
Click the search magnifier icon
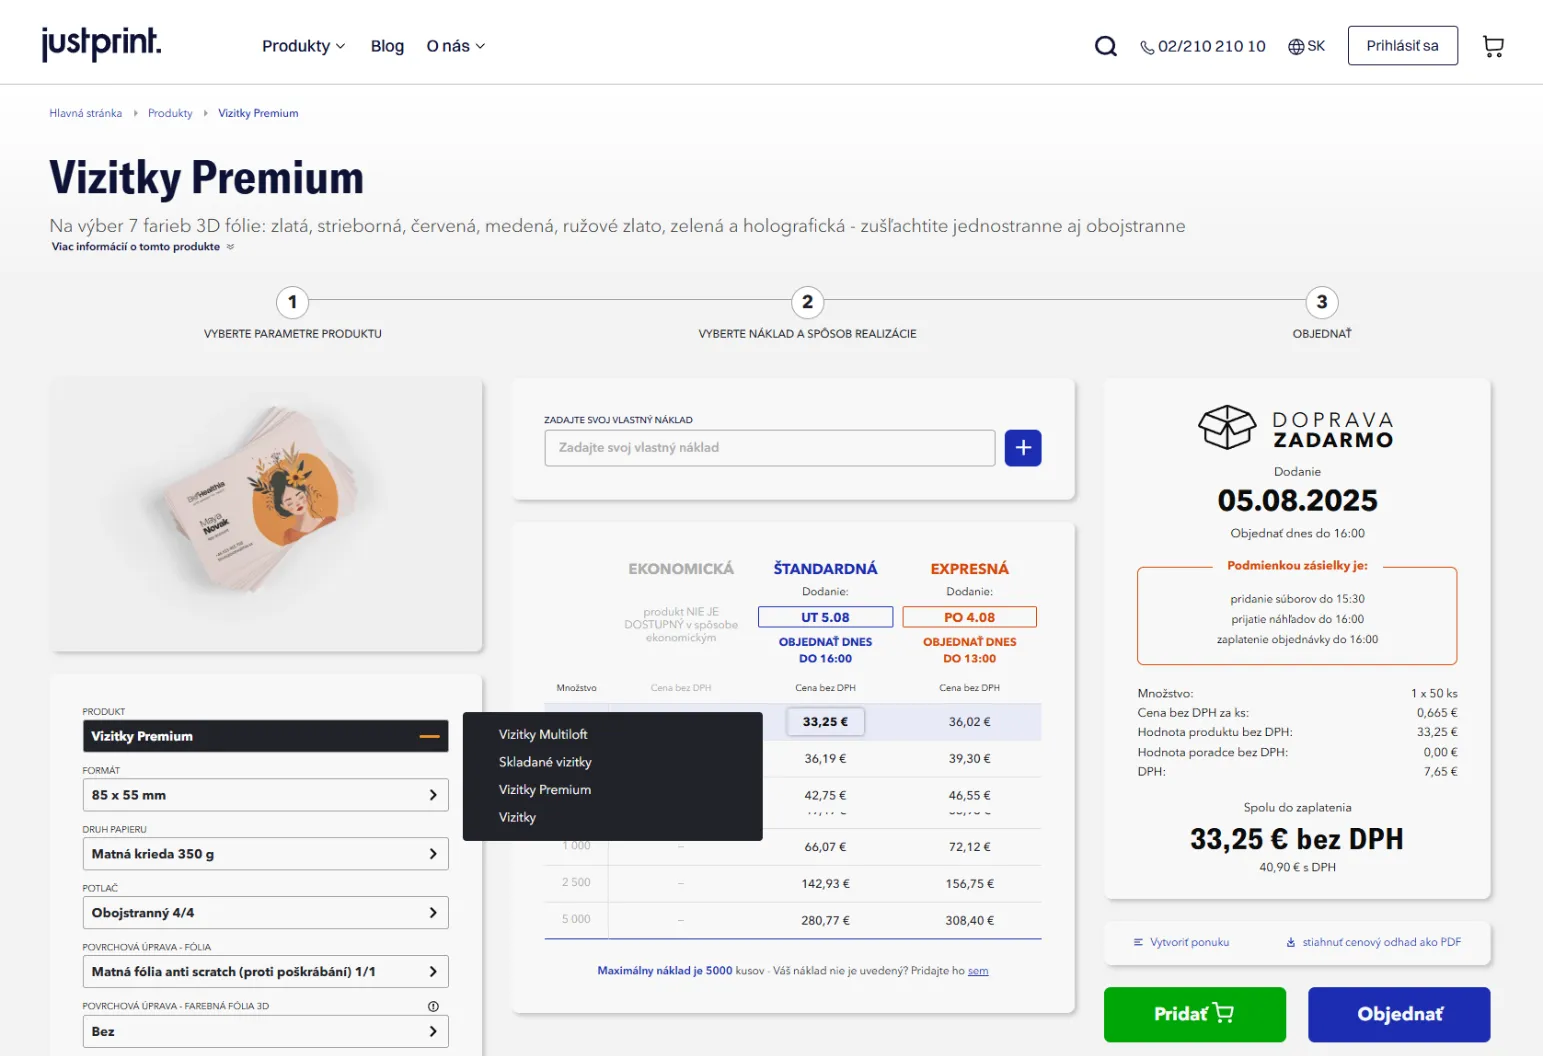click(x=1105, y=46)
